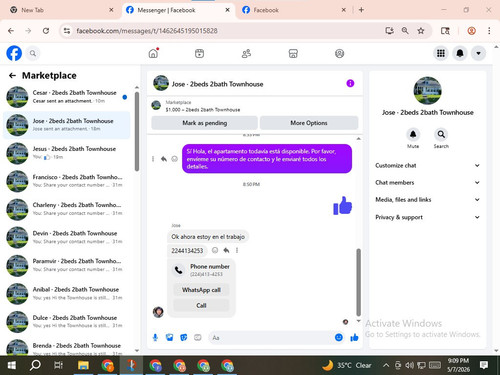
Task: Open Charleny conversation in list
Action: point(66,209)
